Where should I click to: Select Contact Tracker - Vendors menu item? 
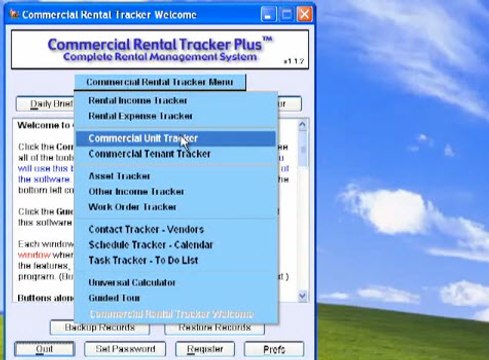tap(176, 229)
